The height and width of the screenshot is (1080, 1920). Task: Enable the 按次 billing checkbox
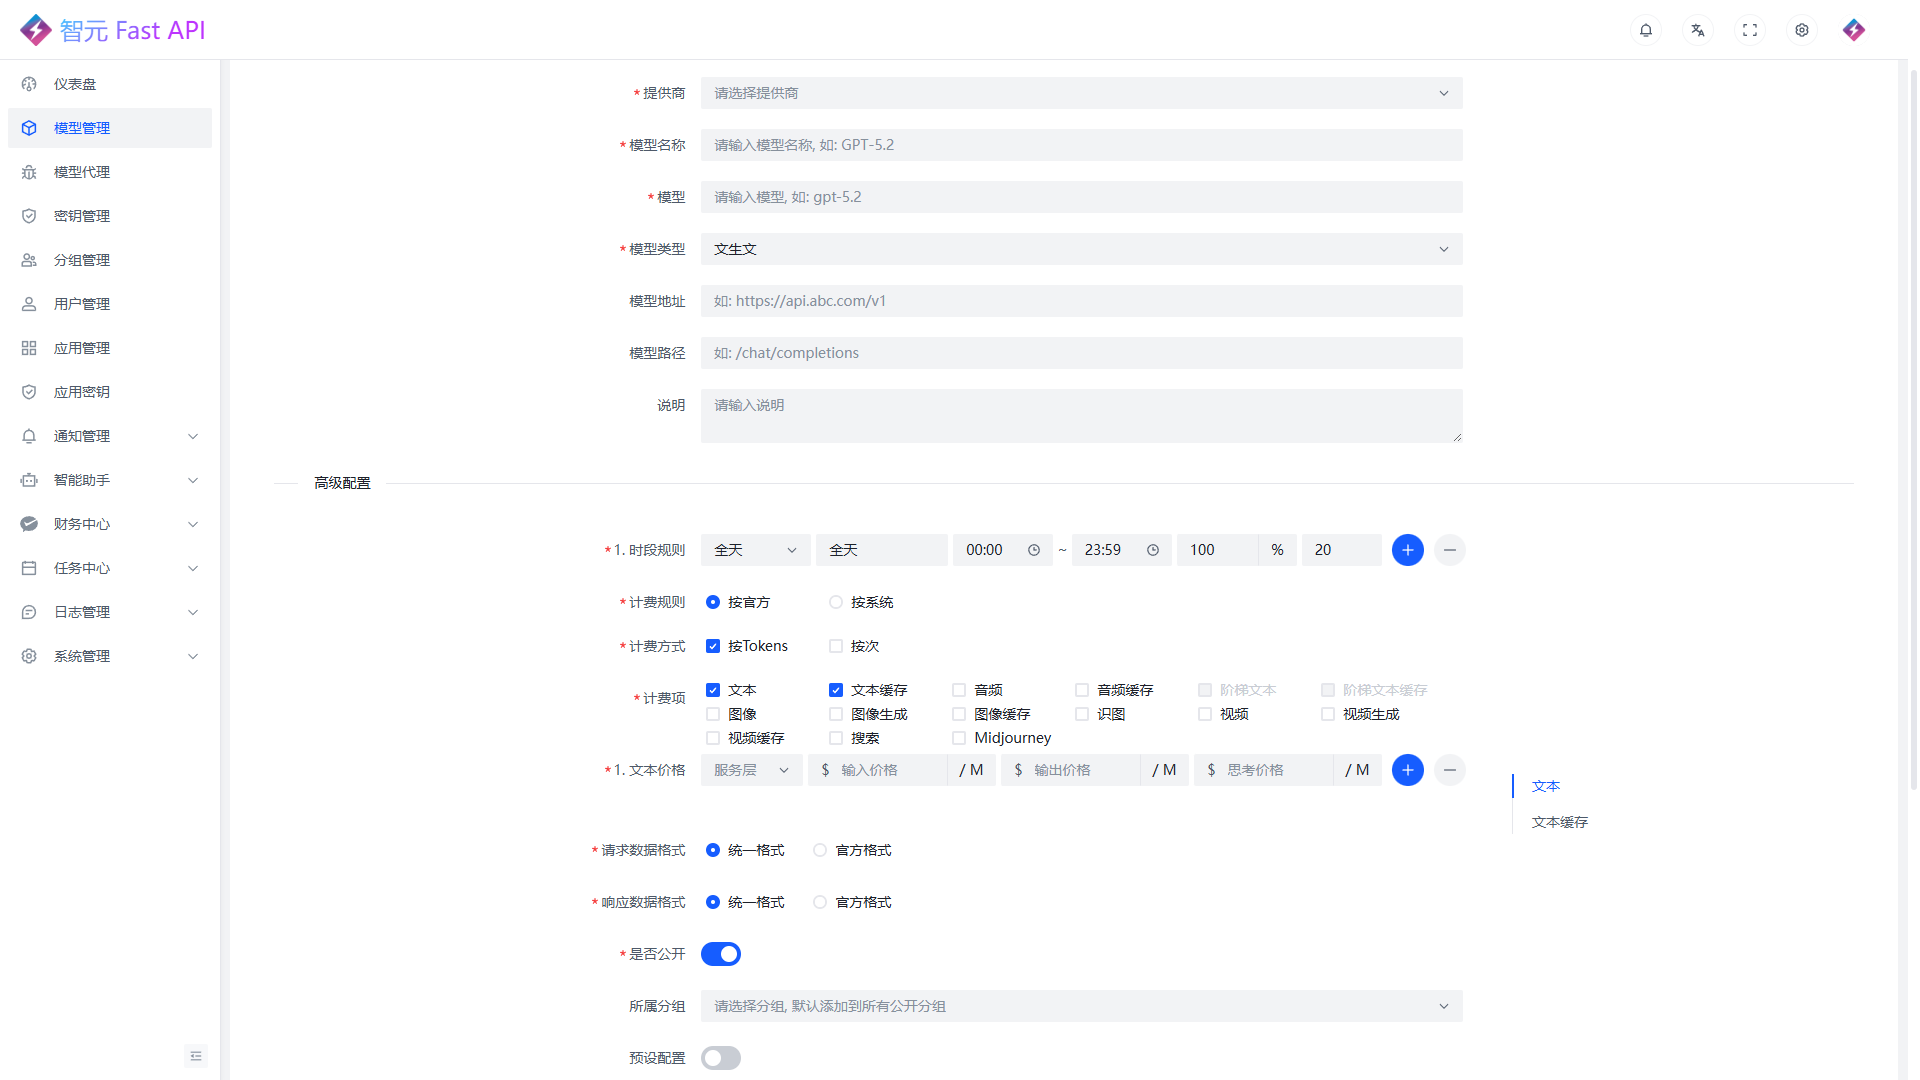(x=836, y=646)
